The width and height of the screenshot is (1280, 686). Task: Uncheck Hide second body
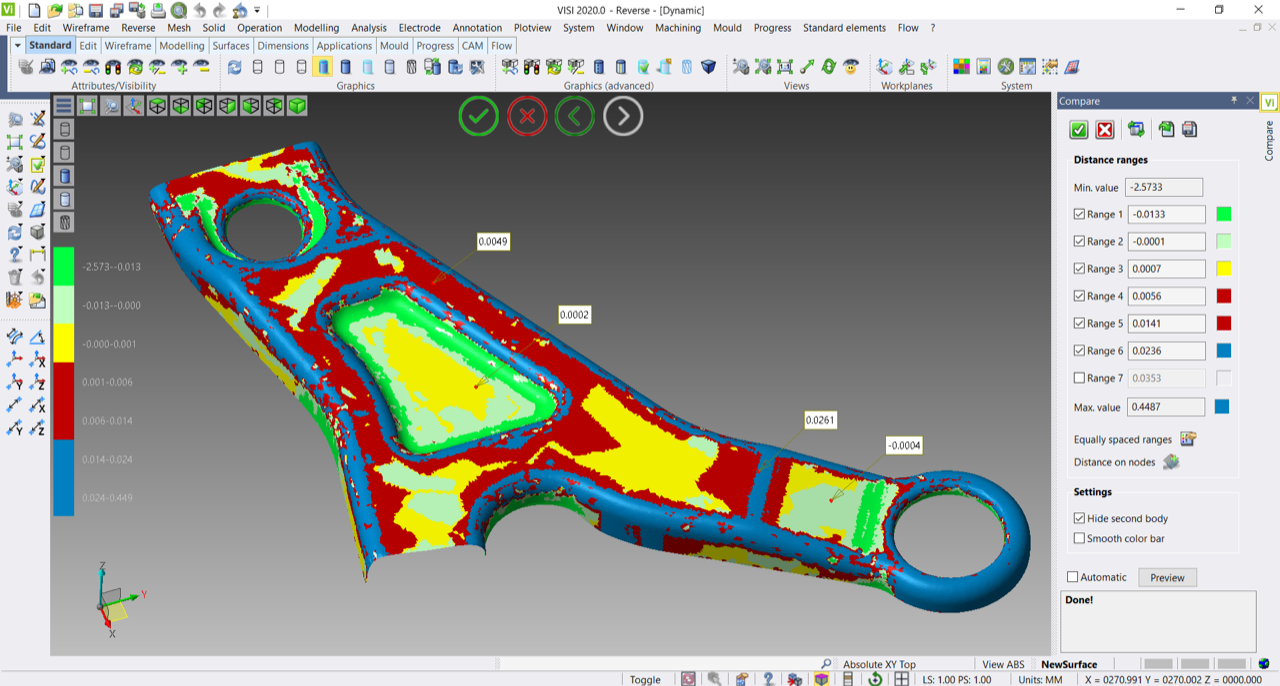point(1079,518)
